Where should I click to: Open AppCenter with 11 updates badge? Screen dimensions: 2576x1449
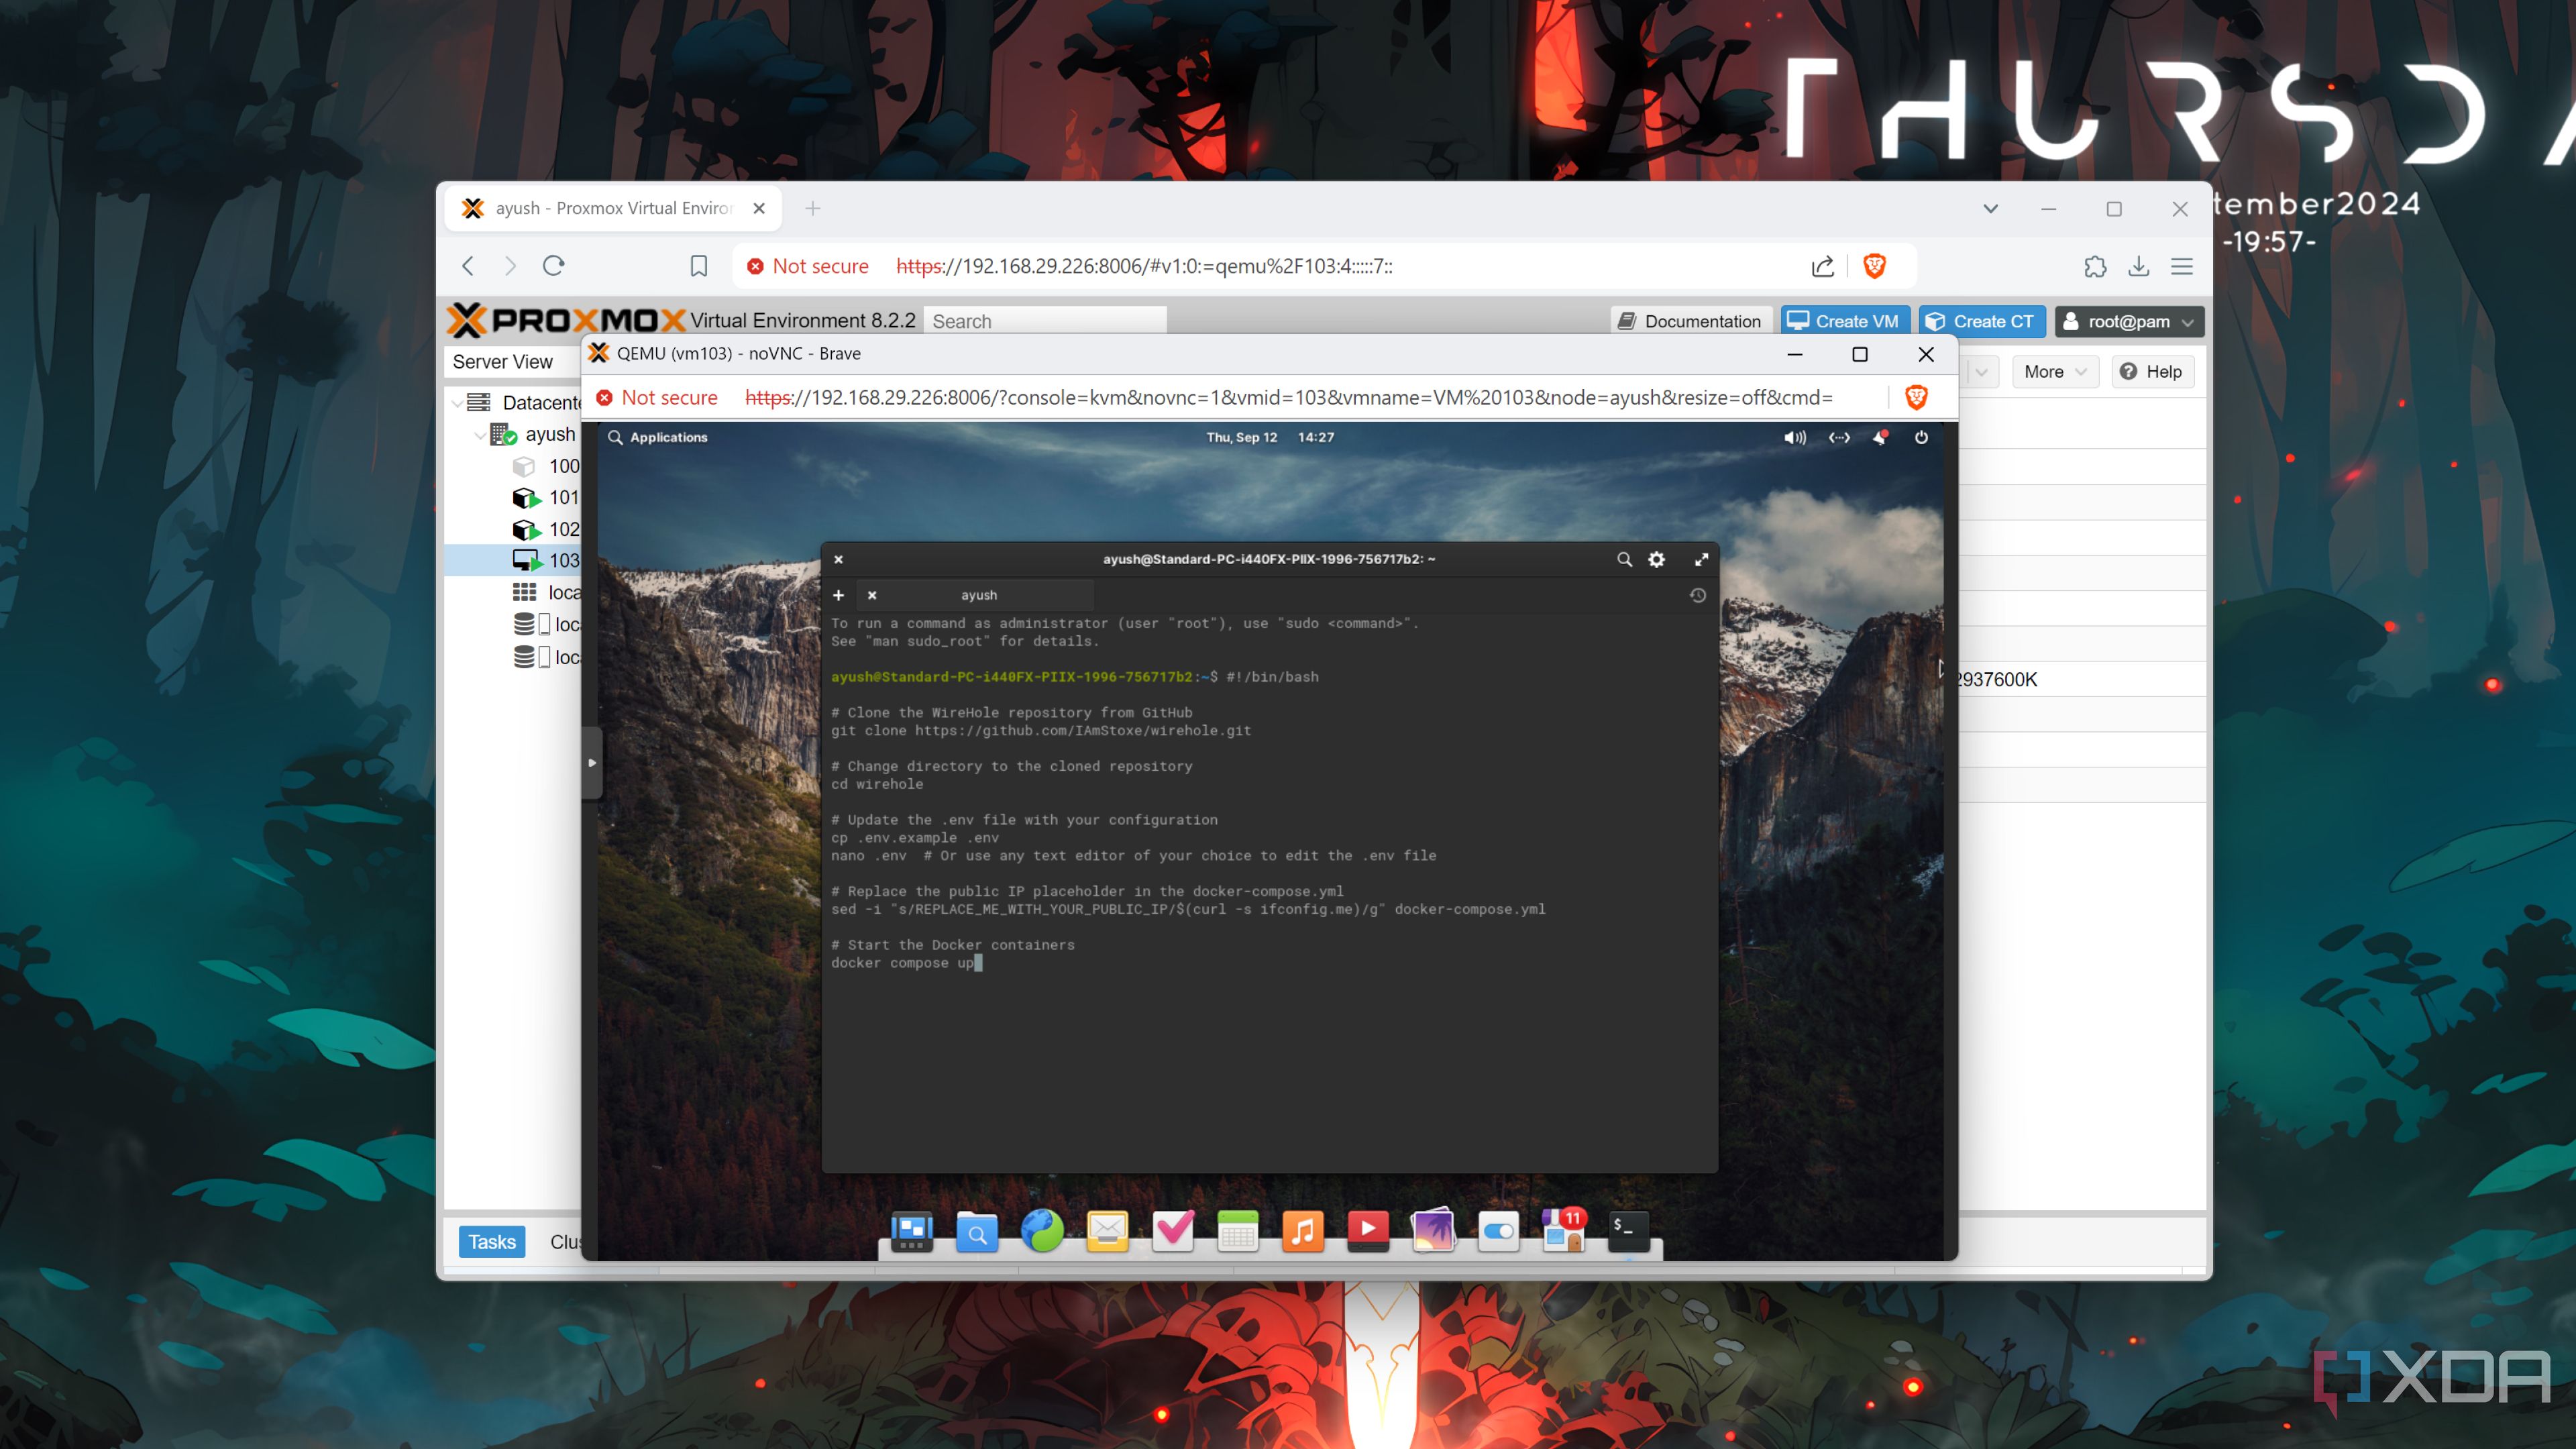click(1563, 1231)
